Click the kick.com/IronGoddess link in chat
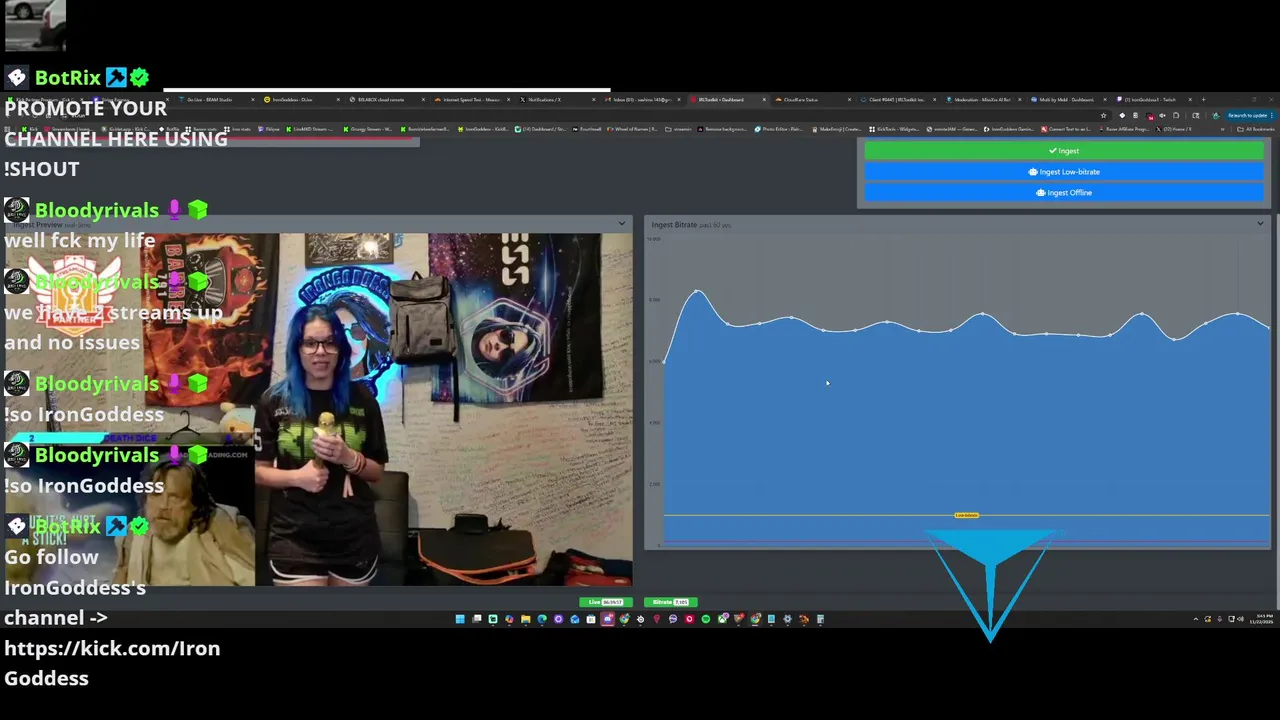 pos(112,663)
